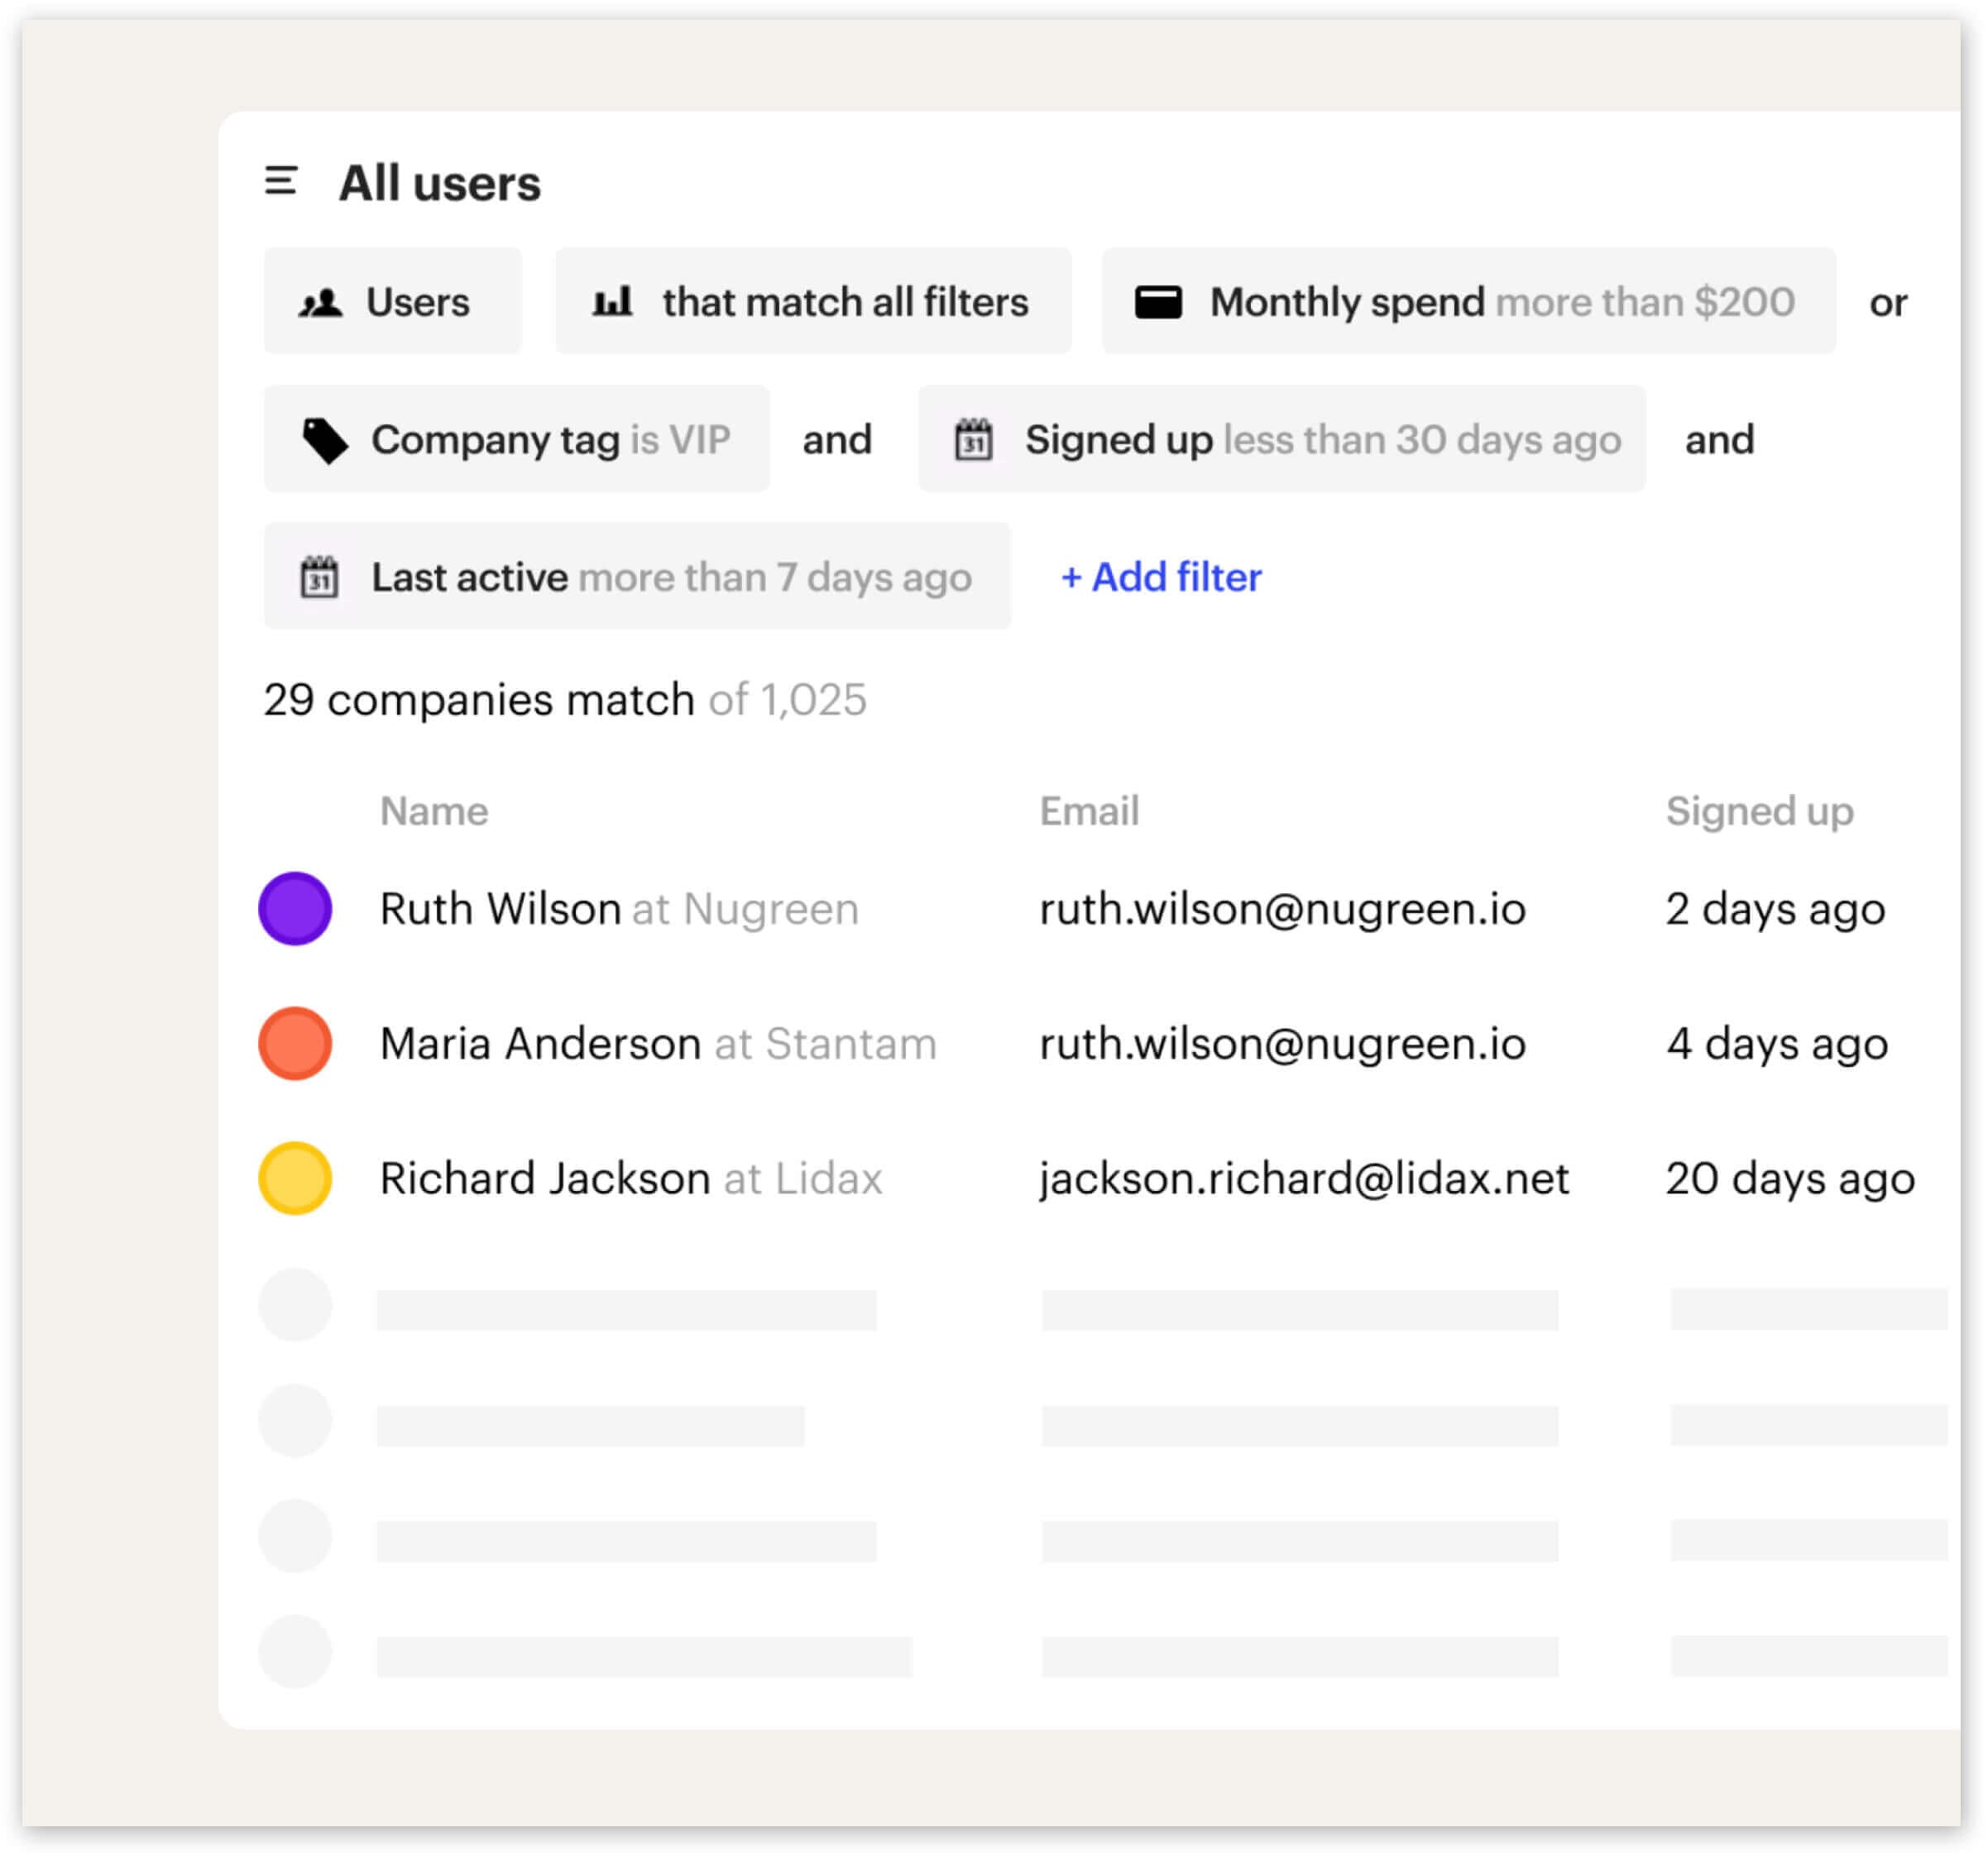Edit the Signed up less than 30 days filter
The image size is (1988, 1856).
pos(1281,439)
